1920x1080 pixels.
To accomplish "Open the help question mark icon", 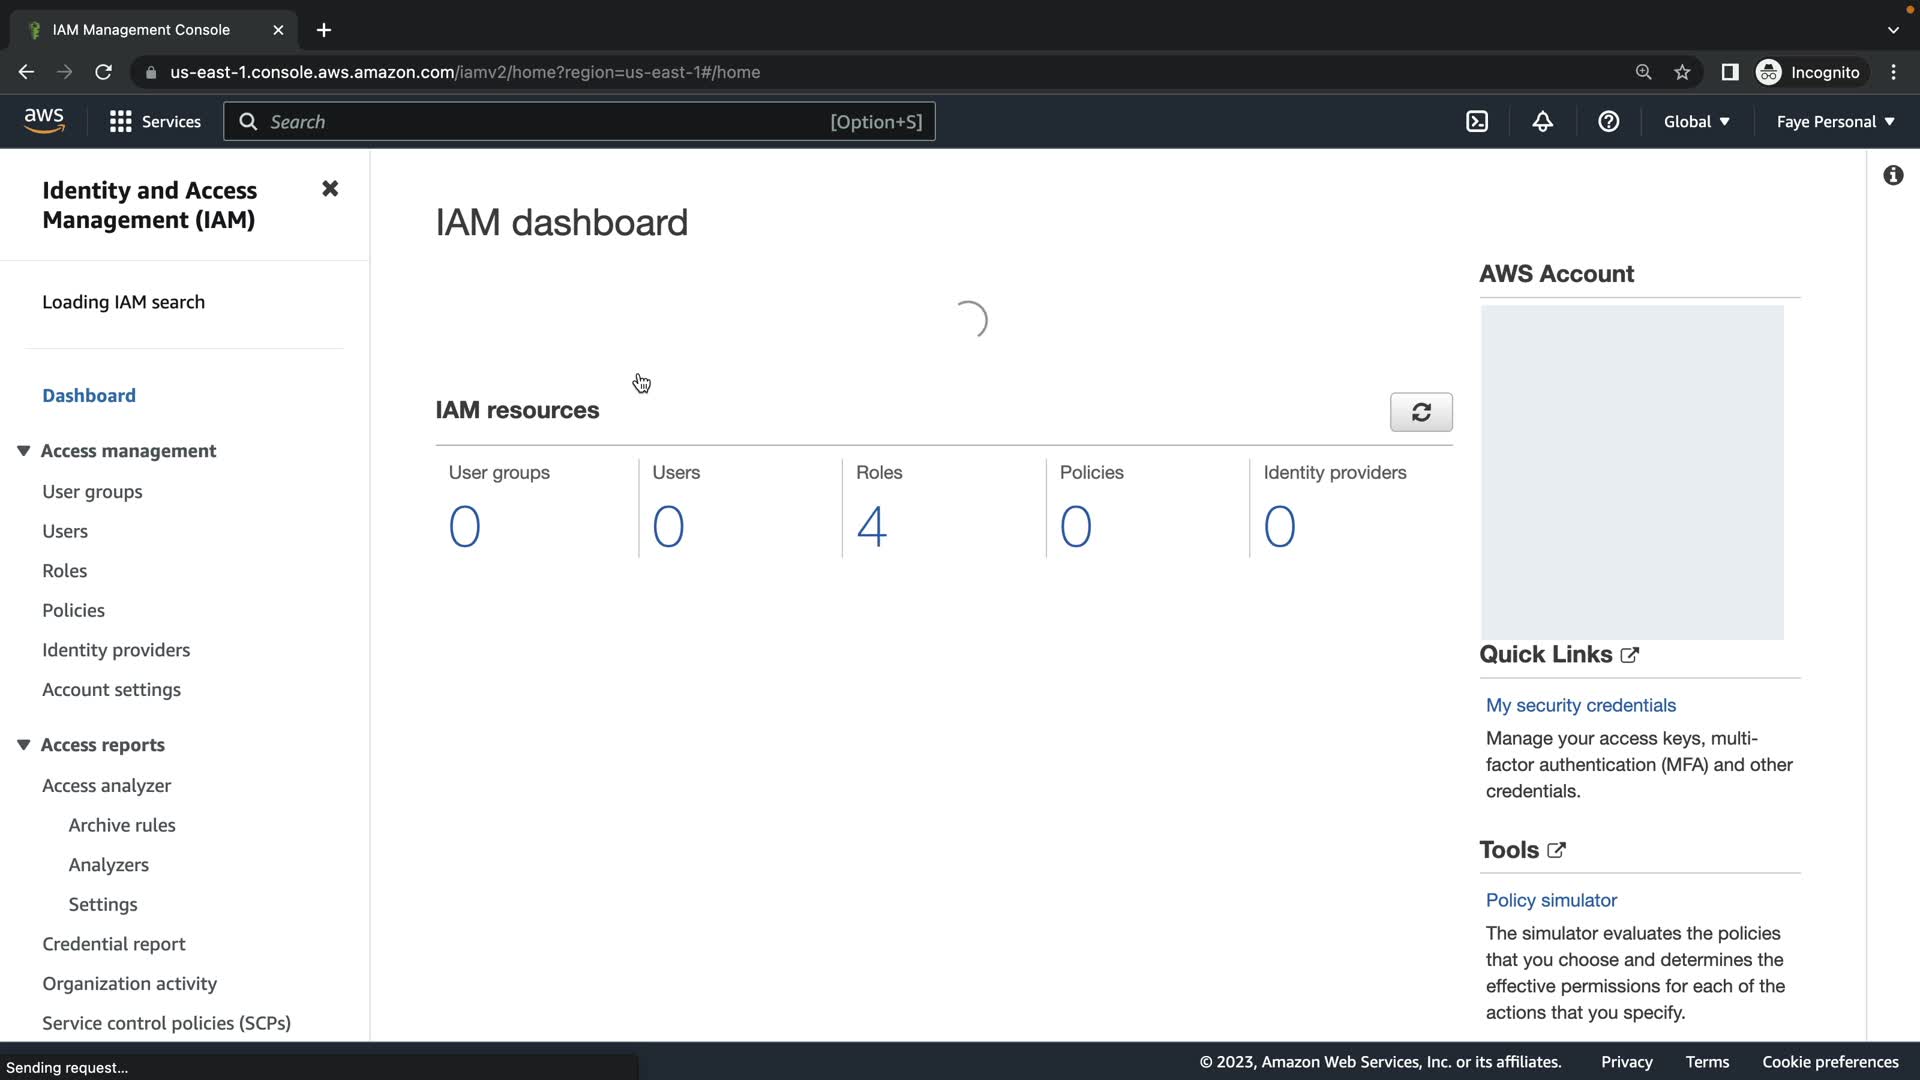I will [1608, 122].
